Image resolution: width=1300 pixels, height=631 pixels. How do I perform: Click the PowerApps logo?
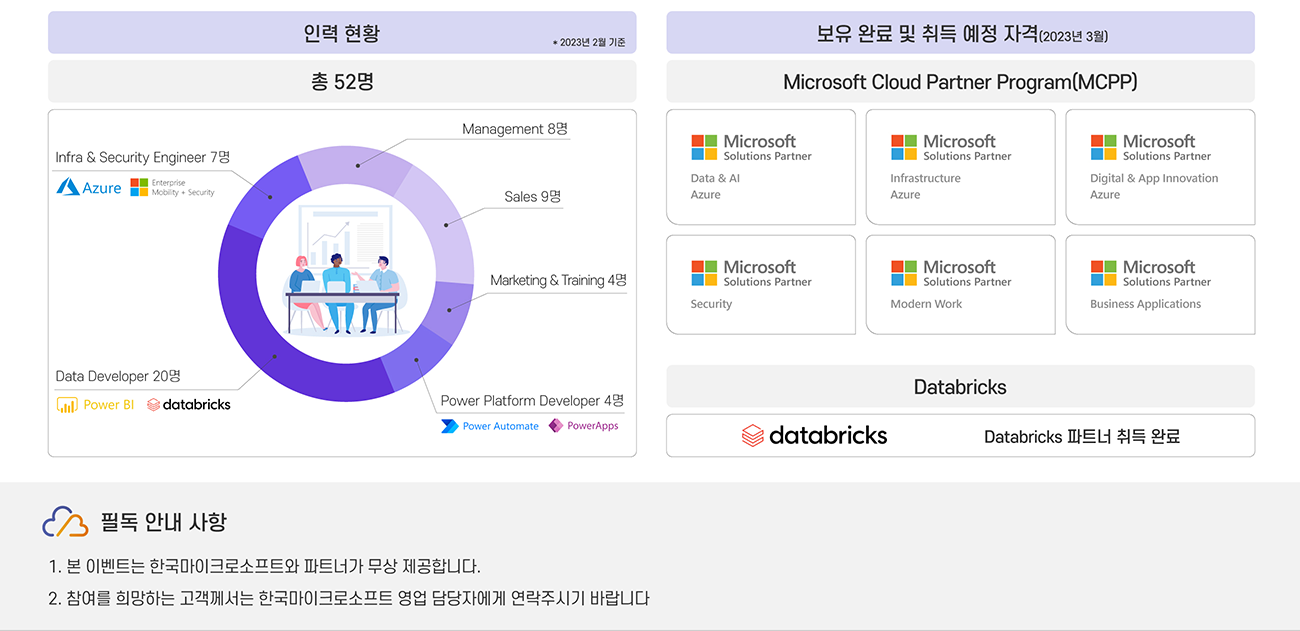click(x=584, y=426)
